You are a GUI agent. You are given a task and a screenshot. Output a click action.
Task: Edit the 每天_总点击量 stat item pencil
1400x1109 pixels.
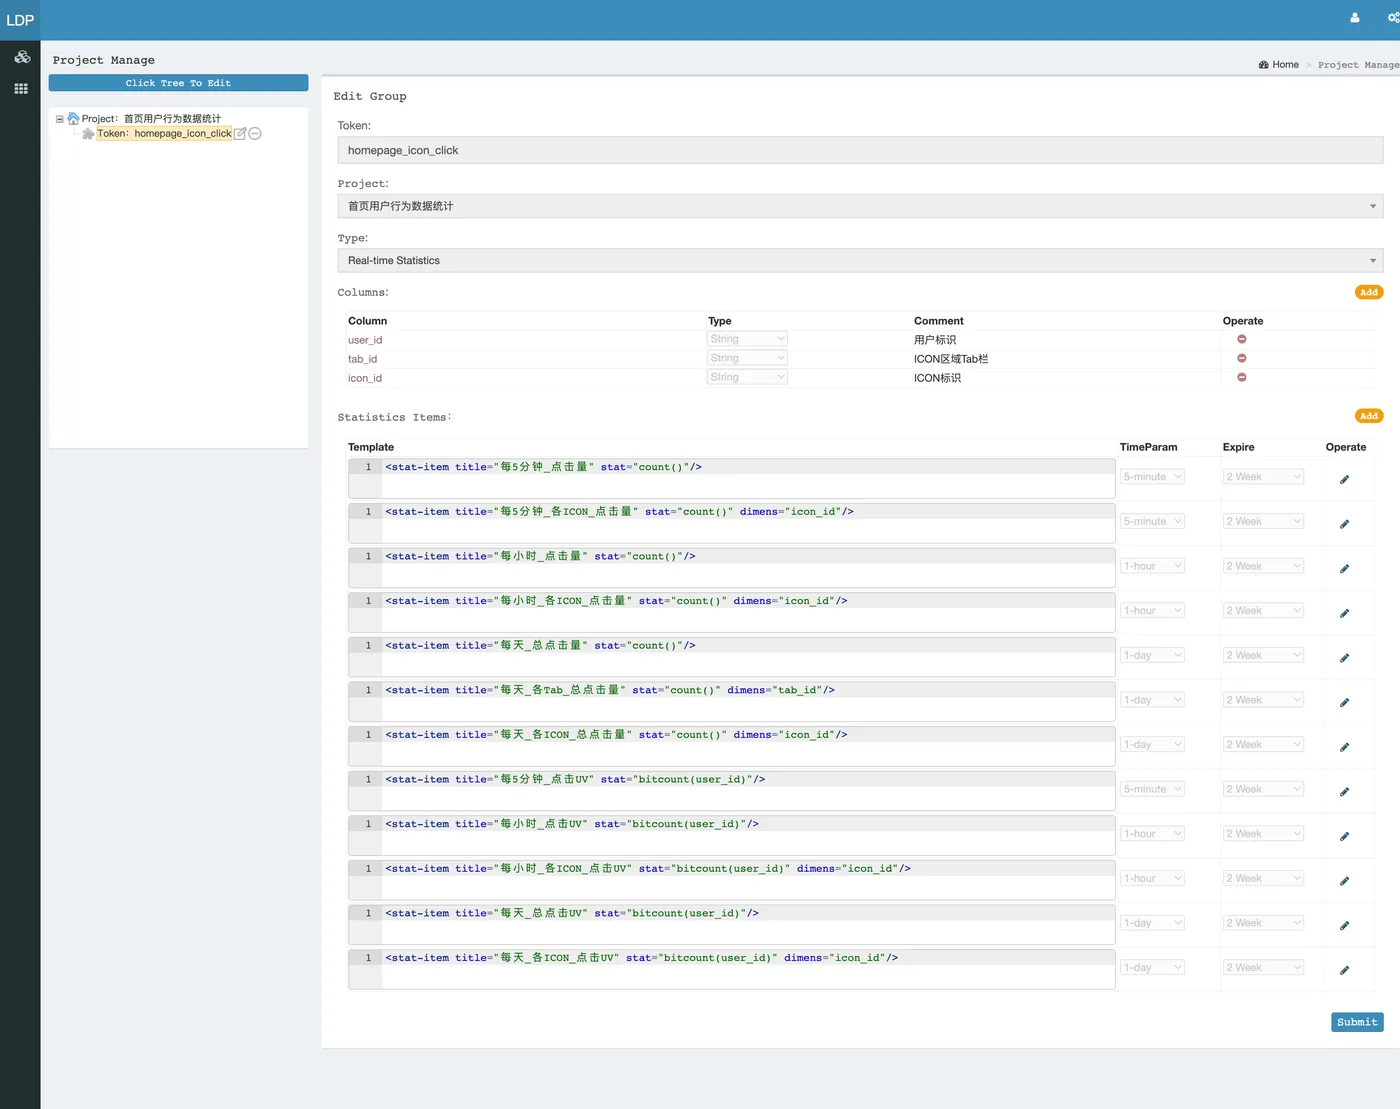[1344, 658]
